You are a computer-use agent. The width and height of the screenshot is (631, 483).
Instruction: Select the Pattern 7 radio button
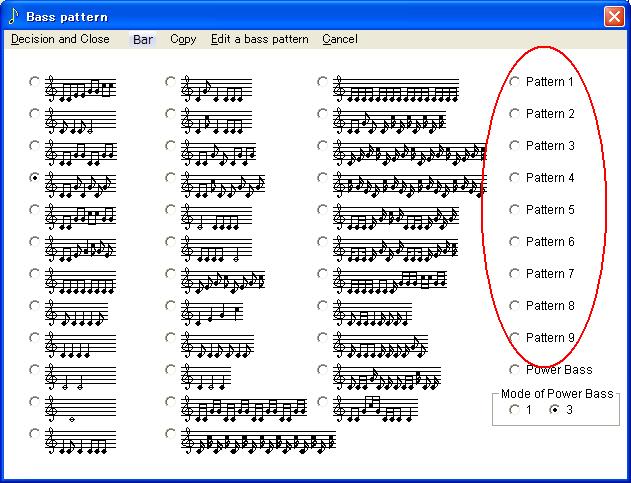(515, 274)
